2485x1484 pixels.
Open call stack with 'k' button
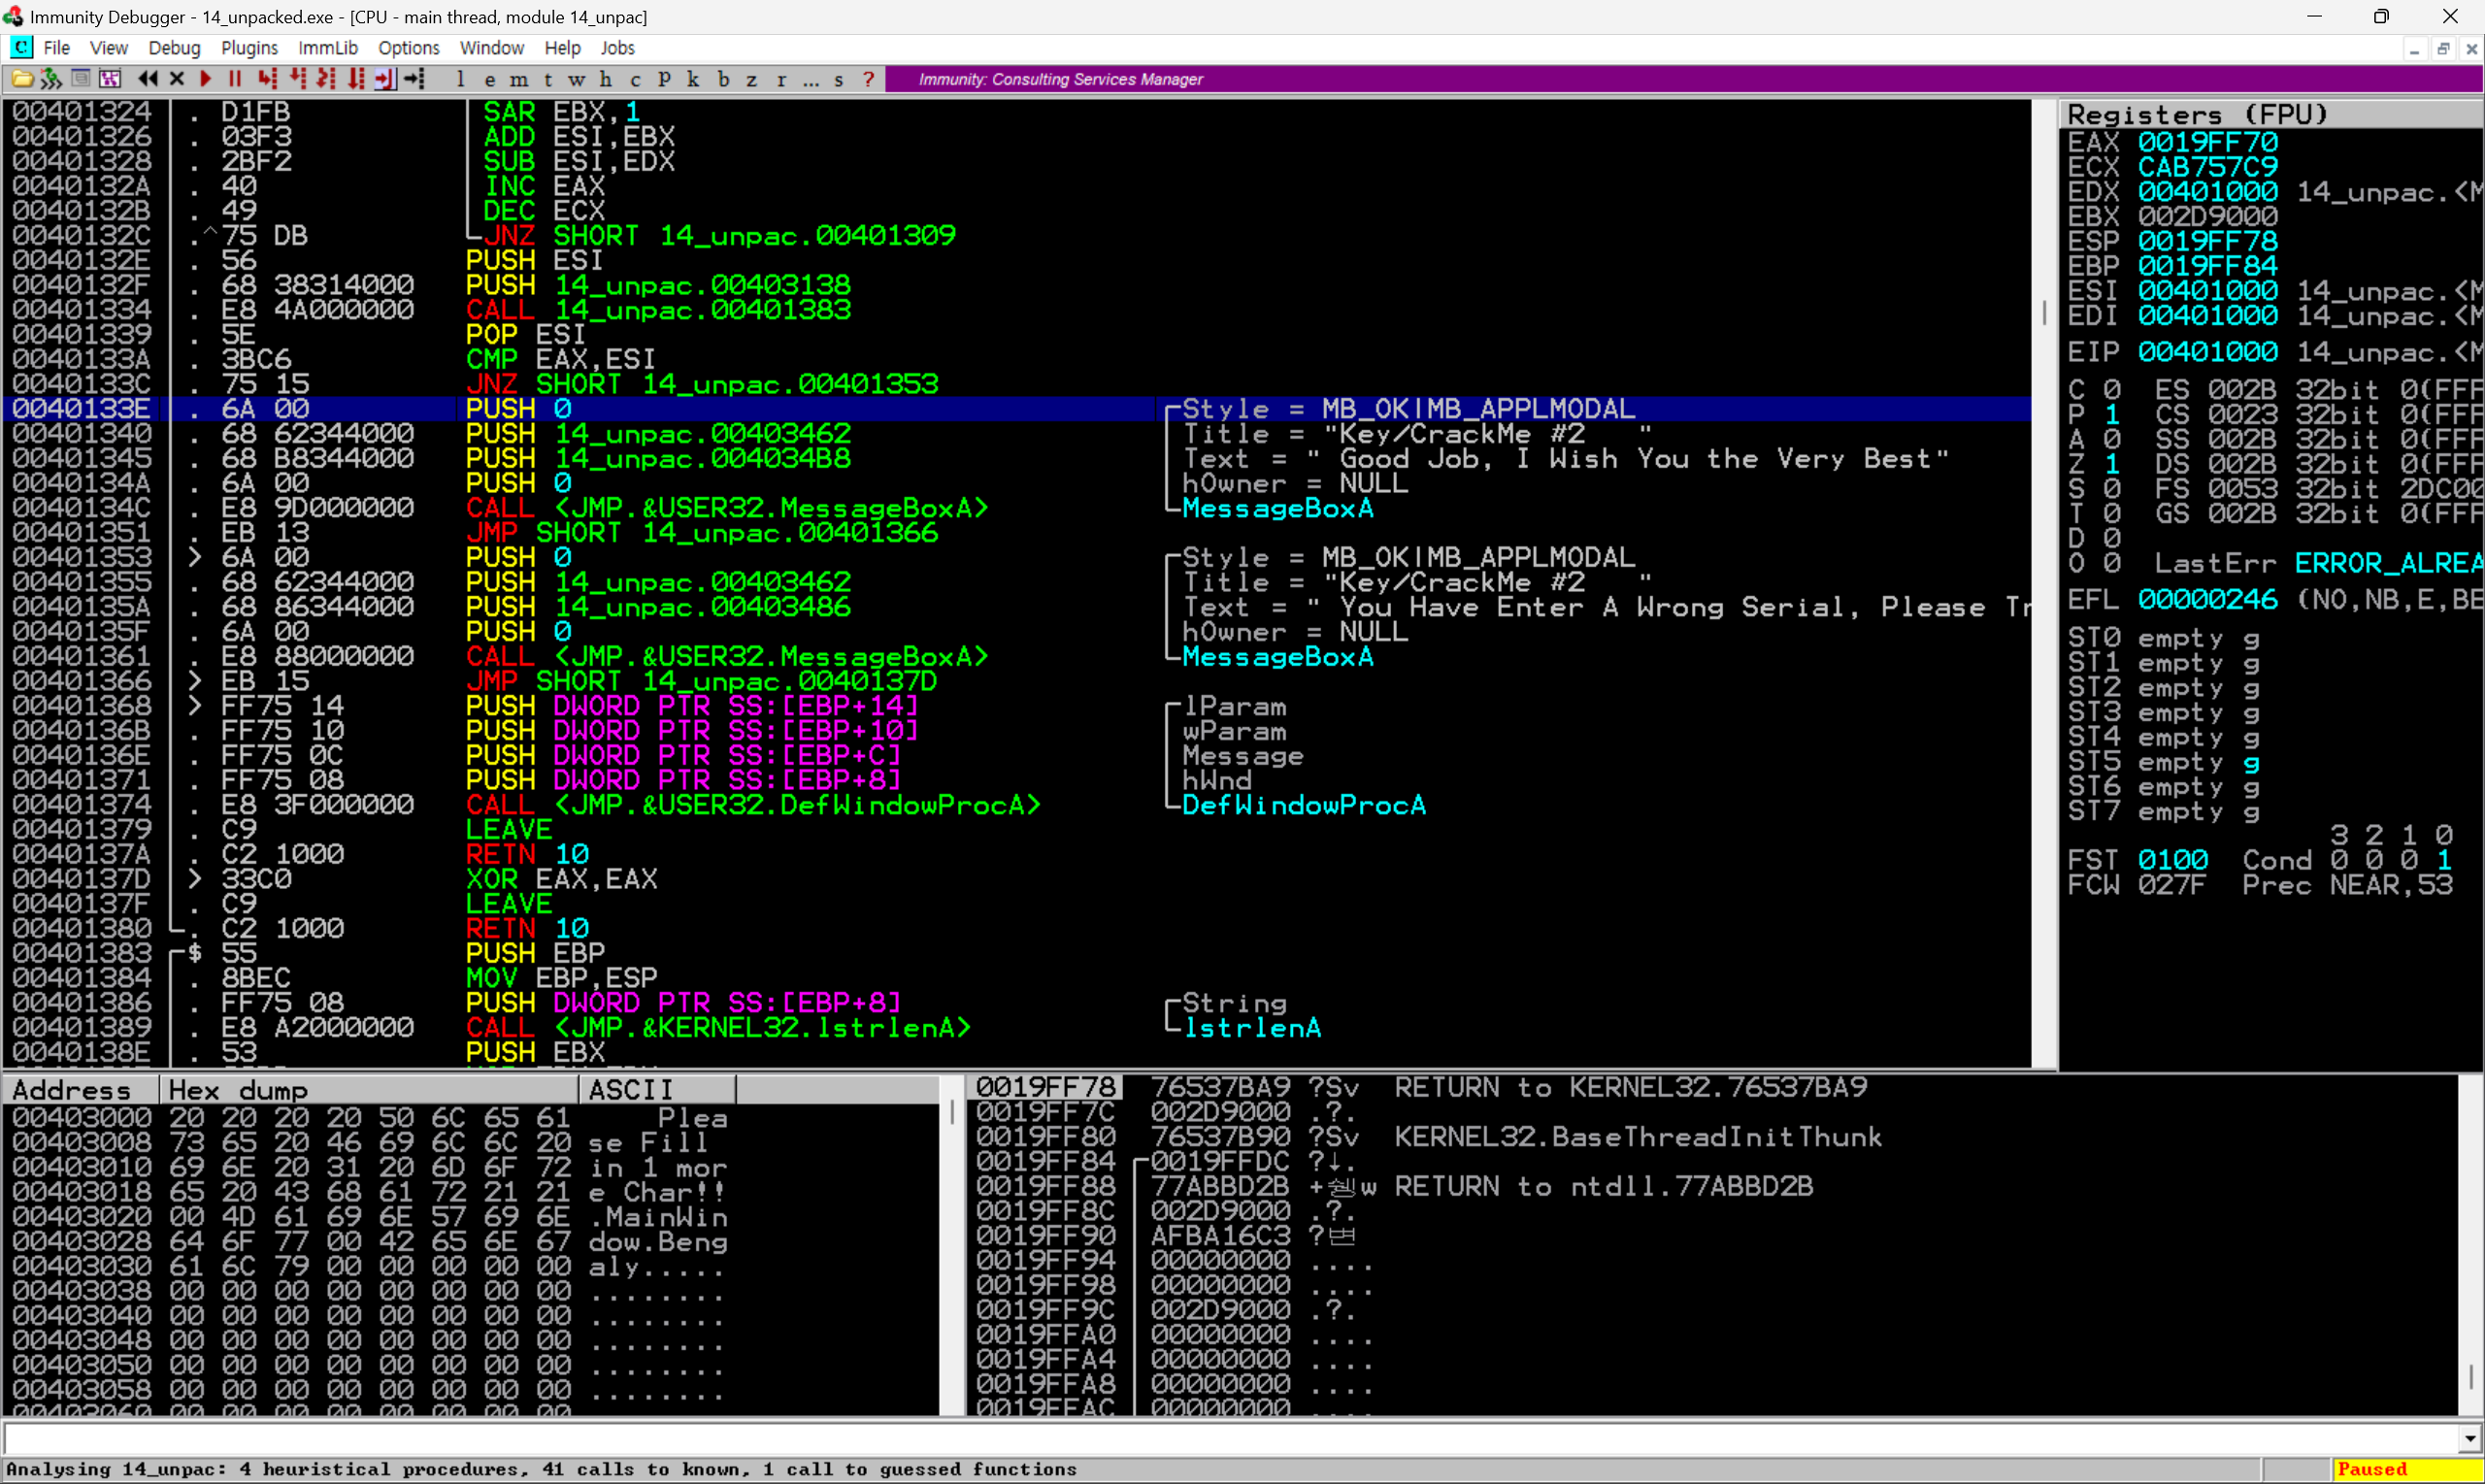click(693, 79)
